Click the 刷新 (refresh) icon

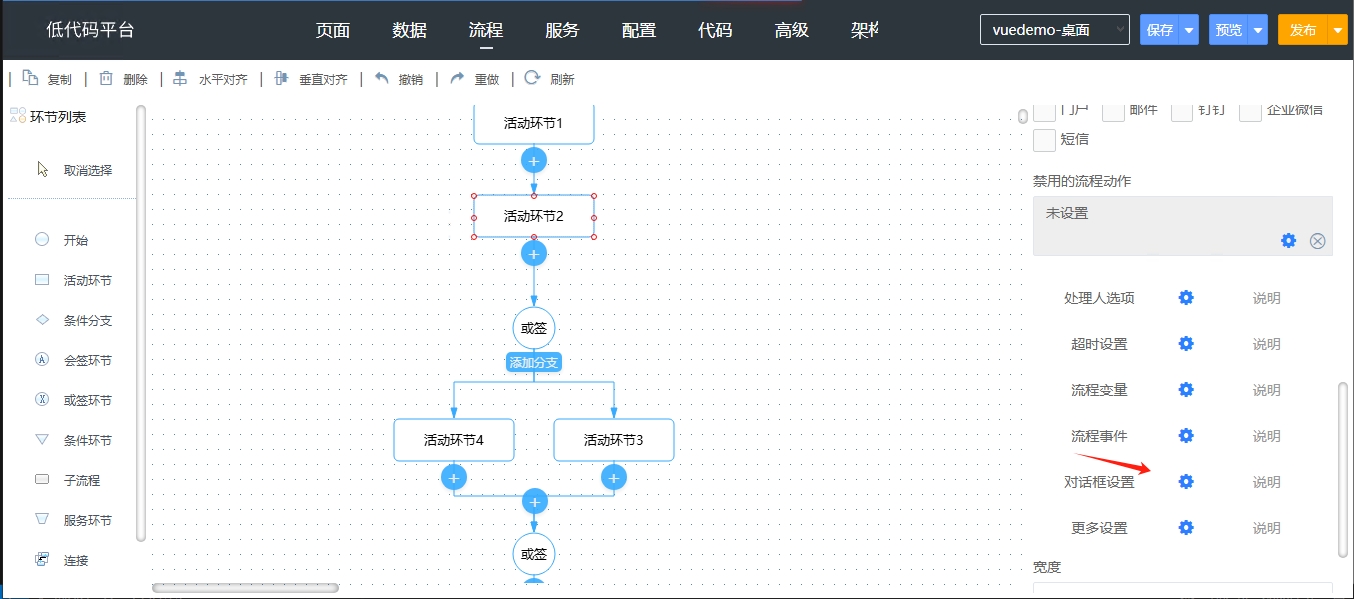click(532, 79)
